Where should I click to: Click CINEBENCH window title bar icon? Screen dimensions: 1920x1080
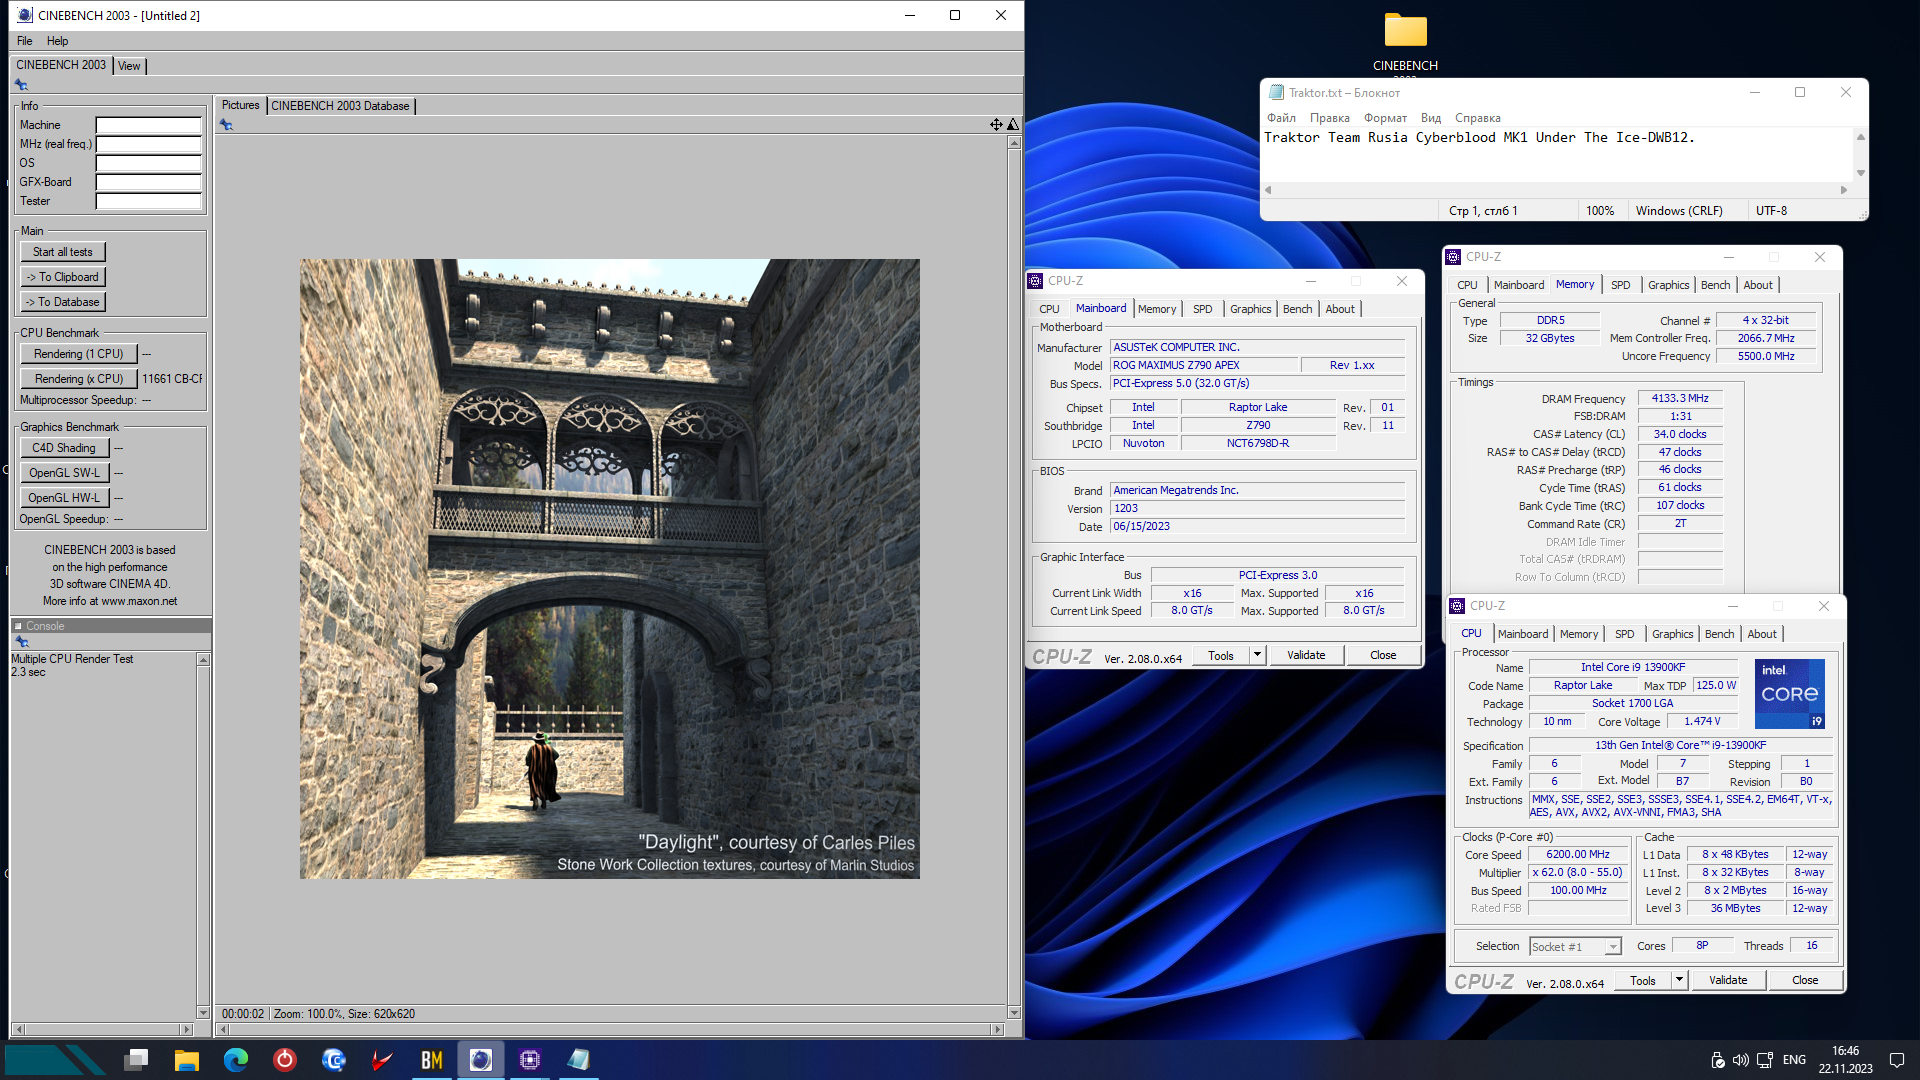point(24,15)
